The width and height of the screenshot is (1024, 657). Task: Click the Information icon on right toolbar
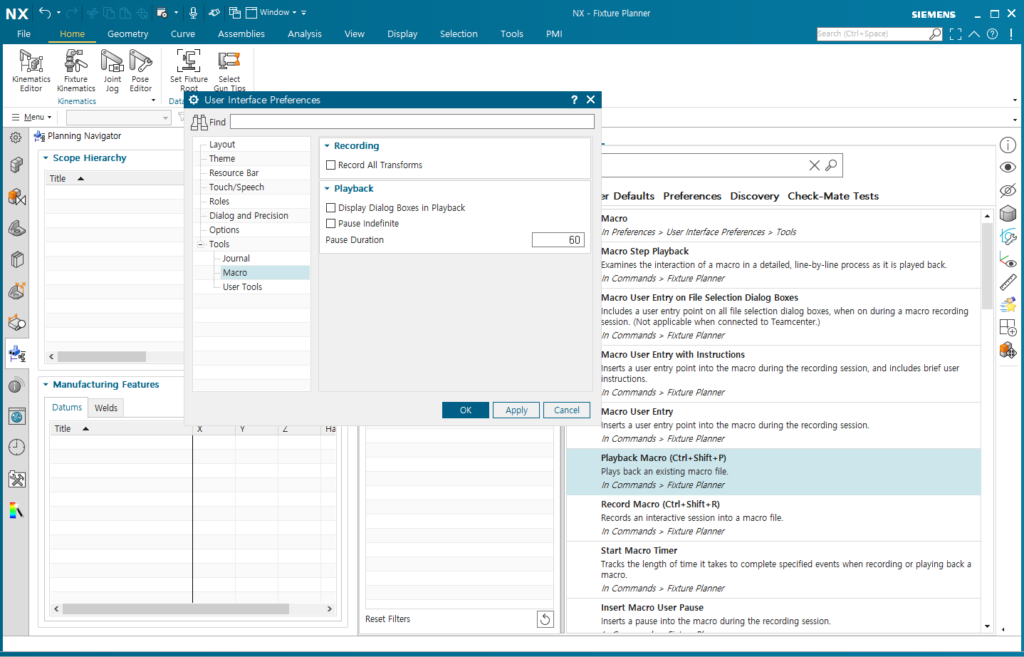pos(1008,145)
